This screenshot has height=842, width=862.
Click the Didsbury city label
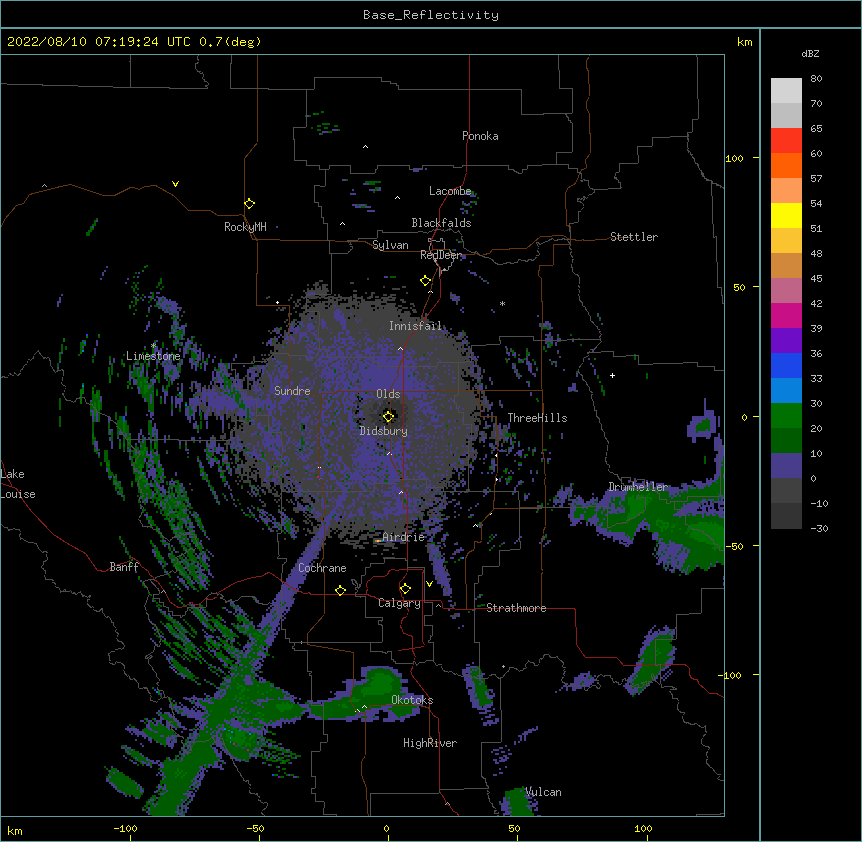click(384, 431)
